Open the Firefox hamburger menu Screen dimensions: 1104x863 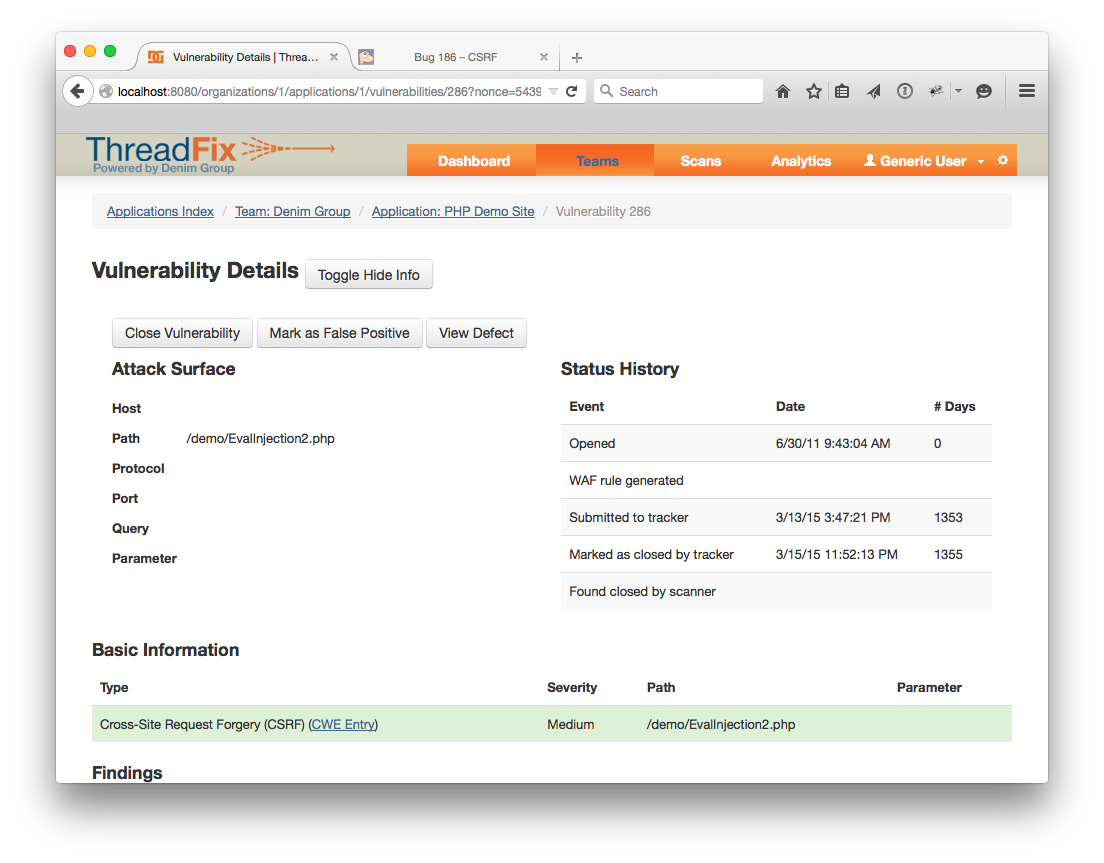click(1027, 91)
